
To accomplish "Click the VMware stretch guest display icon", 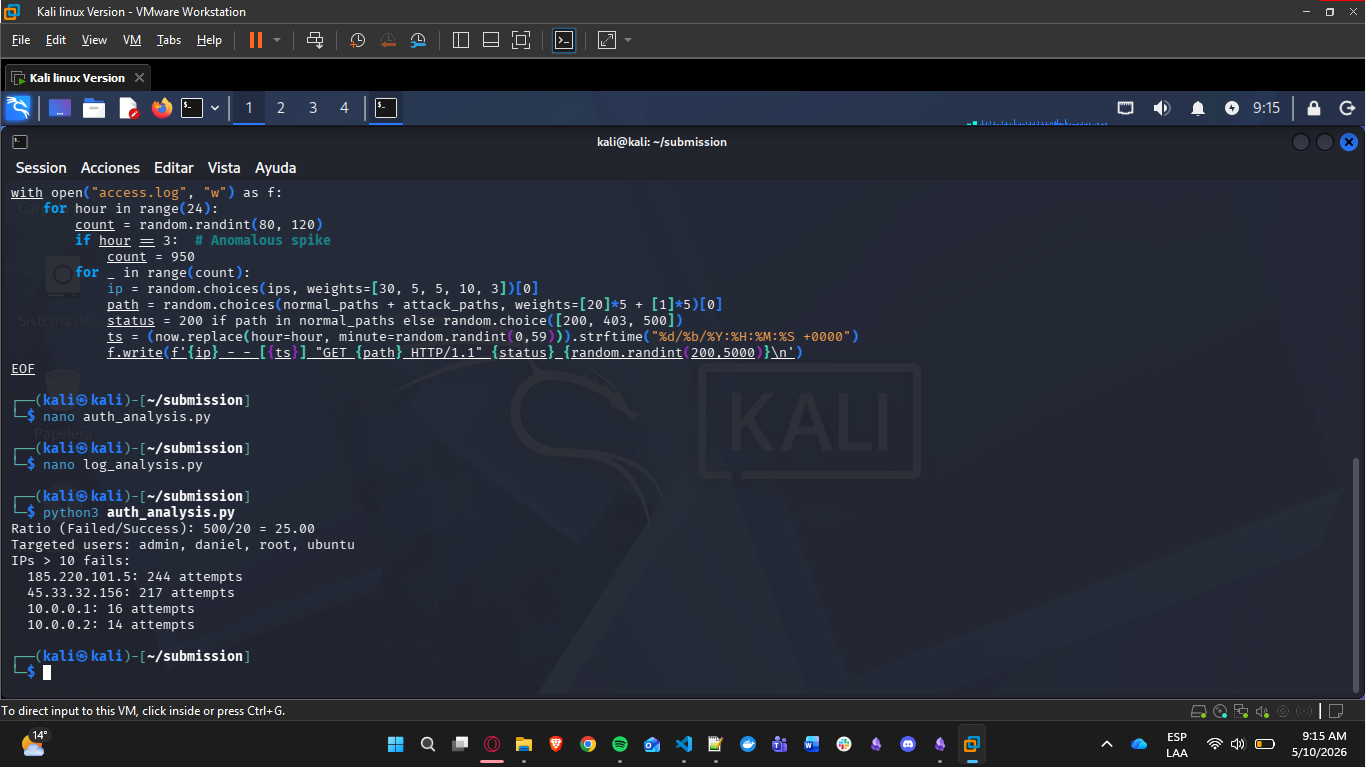I will (607, 40).
